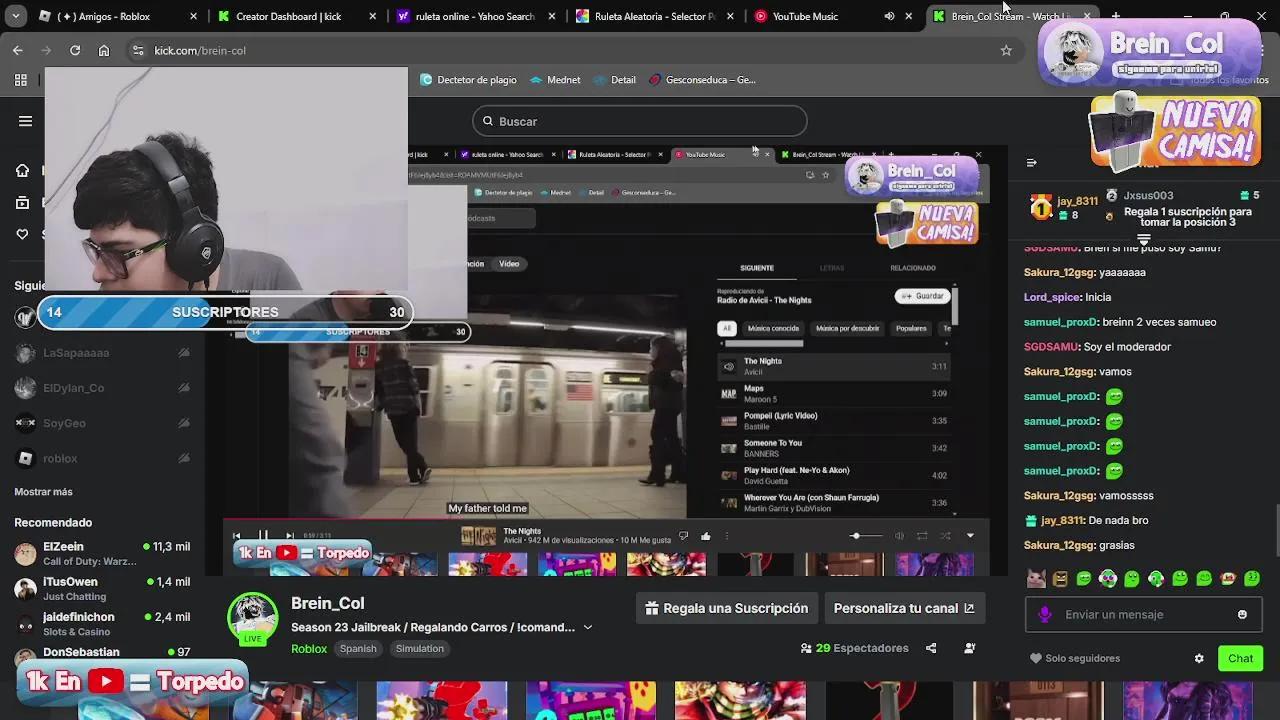This screenshot has width=1280, height=720.
Task: Open the Kick hamburger sidebar menu
Action: coord(25,121)
